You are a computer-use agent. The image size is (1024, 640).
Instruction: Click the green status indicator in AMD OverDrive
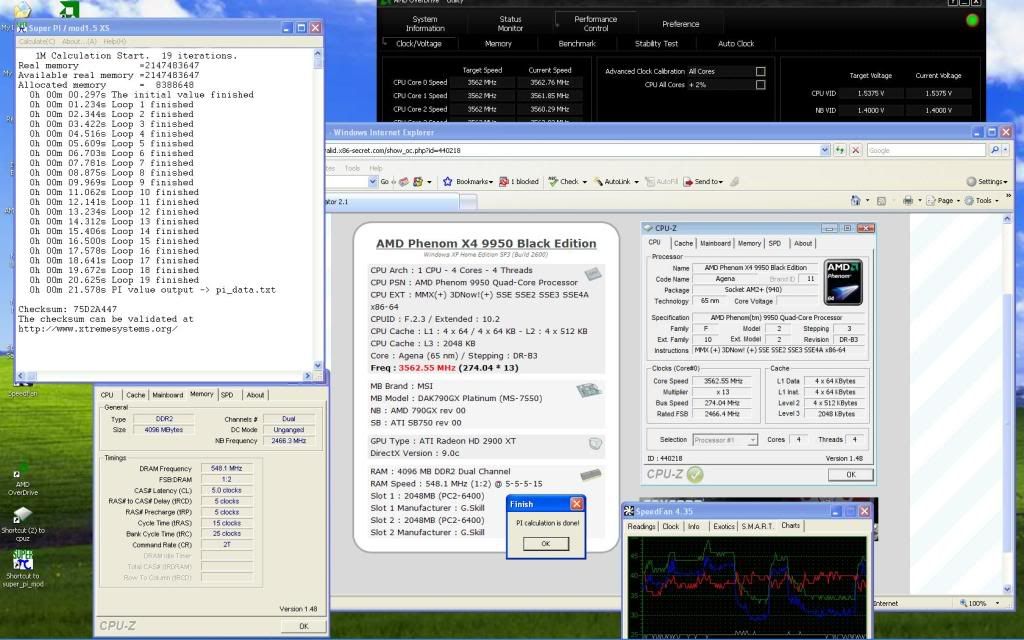click(x=972, y=20)
